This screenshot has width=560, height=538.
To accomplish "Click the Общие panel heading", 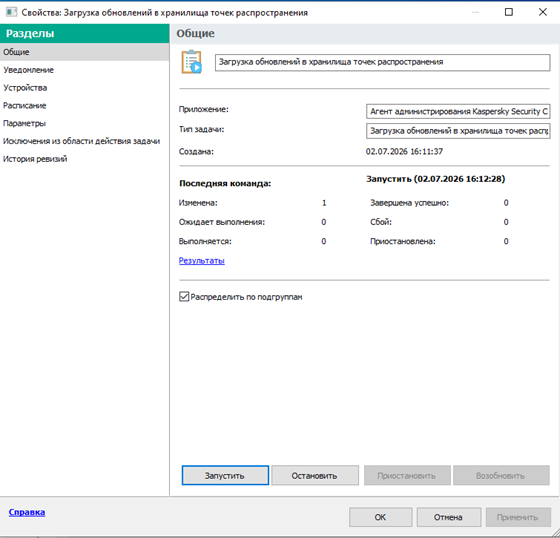I will (x=196, y=33).
